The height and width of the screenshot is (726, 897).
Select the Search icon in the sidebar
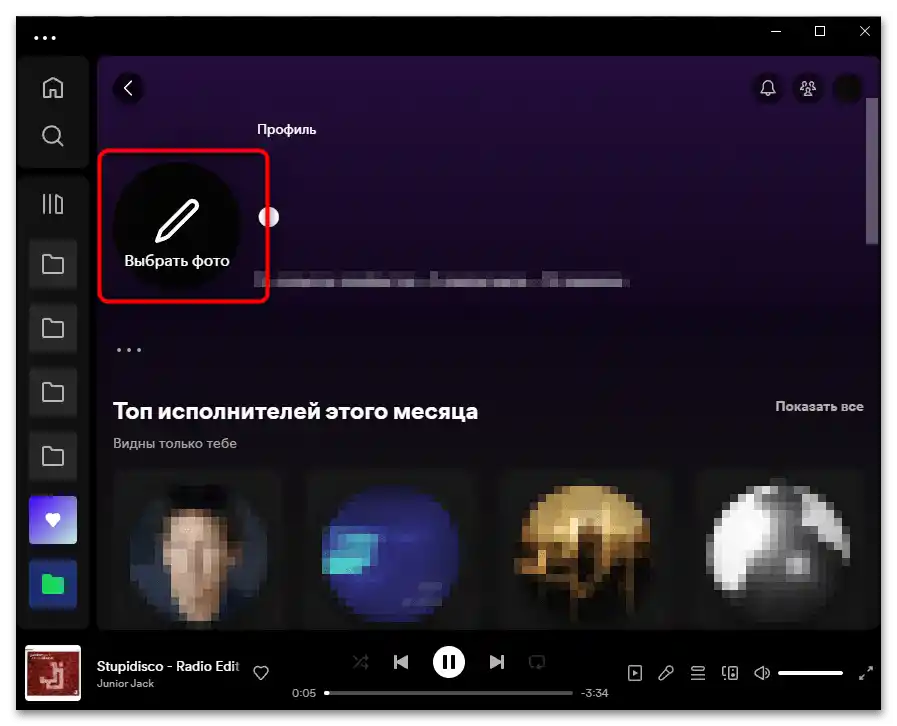pyautogui.click(x=52, y=135)
